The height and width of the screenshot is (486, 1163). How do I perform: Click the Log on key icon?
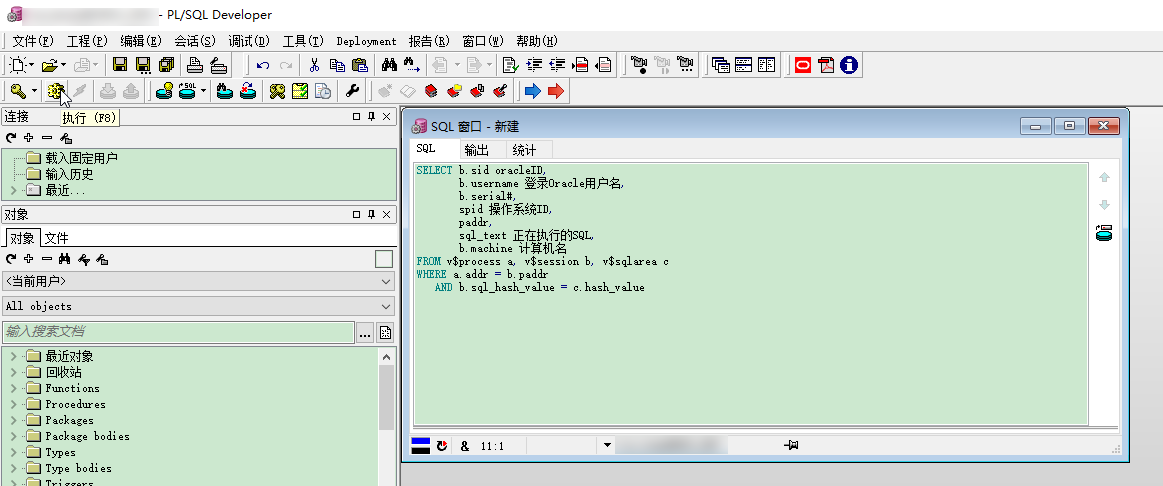click(19, 91)
